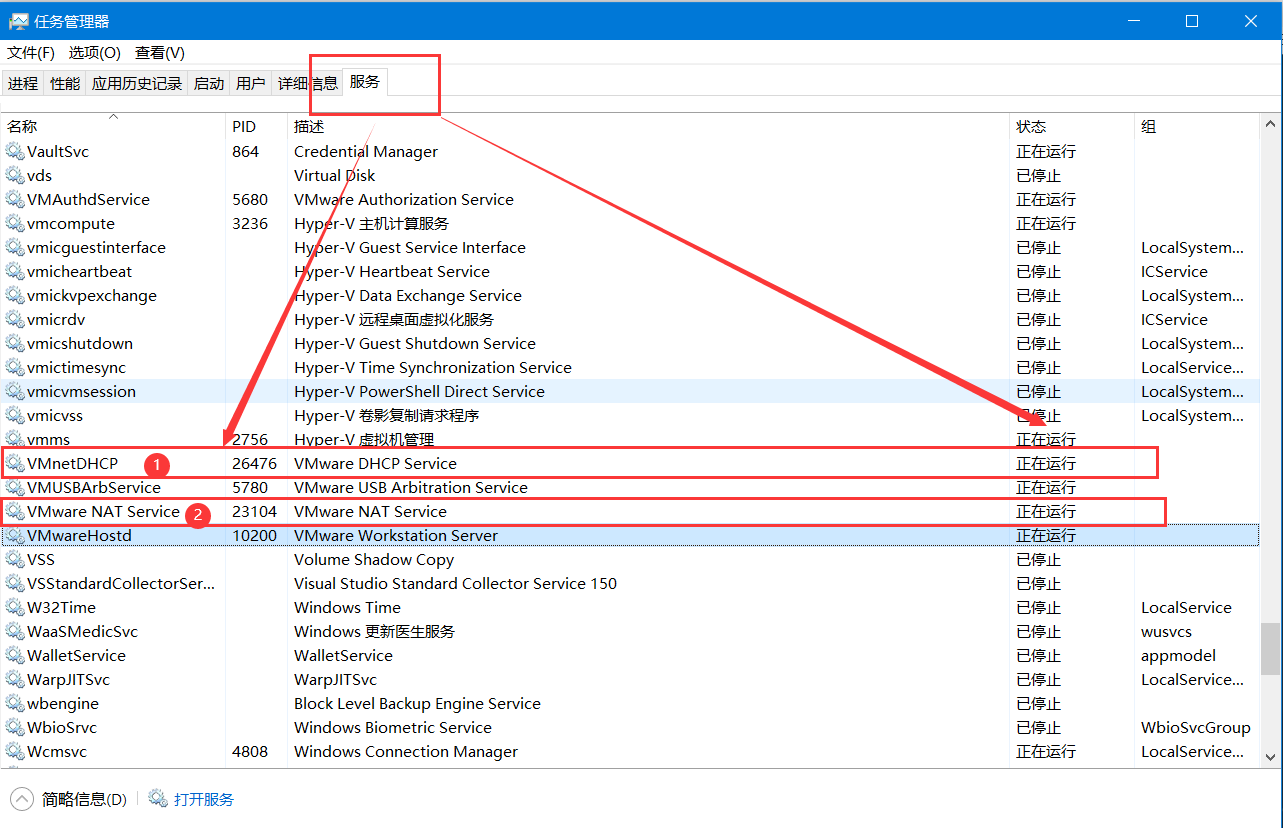Click description Windows Biometric Service

[393, 728]
